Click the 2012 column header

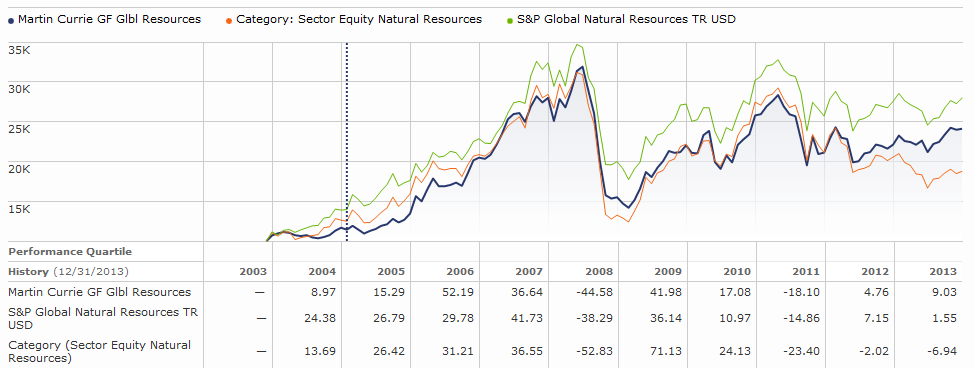pyautogui.click(x=875, y=272)
